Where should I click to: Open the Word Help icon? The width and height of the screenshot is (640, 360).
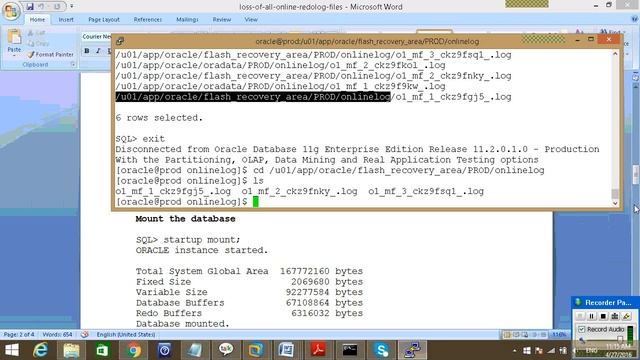634,19
